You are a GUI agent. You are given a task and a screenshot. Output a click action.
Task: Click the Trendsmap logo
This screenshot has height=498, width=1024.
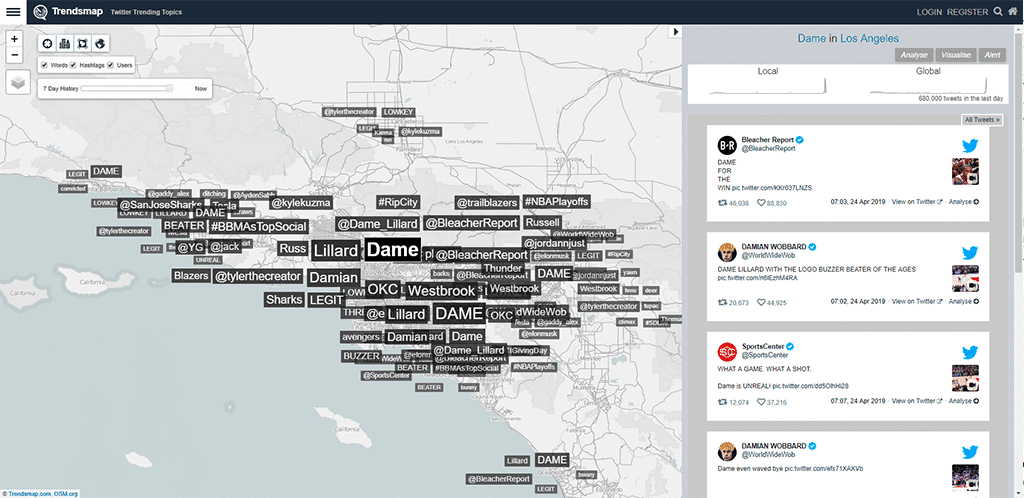click(x=69, y=12)
